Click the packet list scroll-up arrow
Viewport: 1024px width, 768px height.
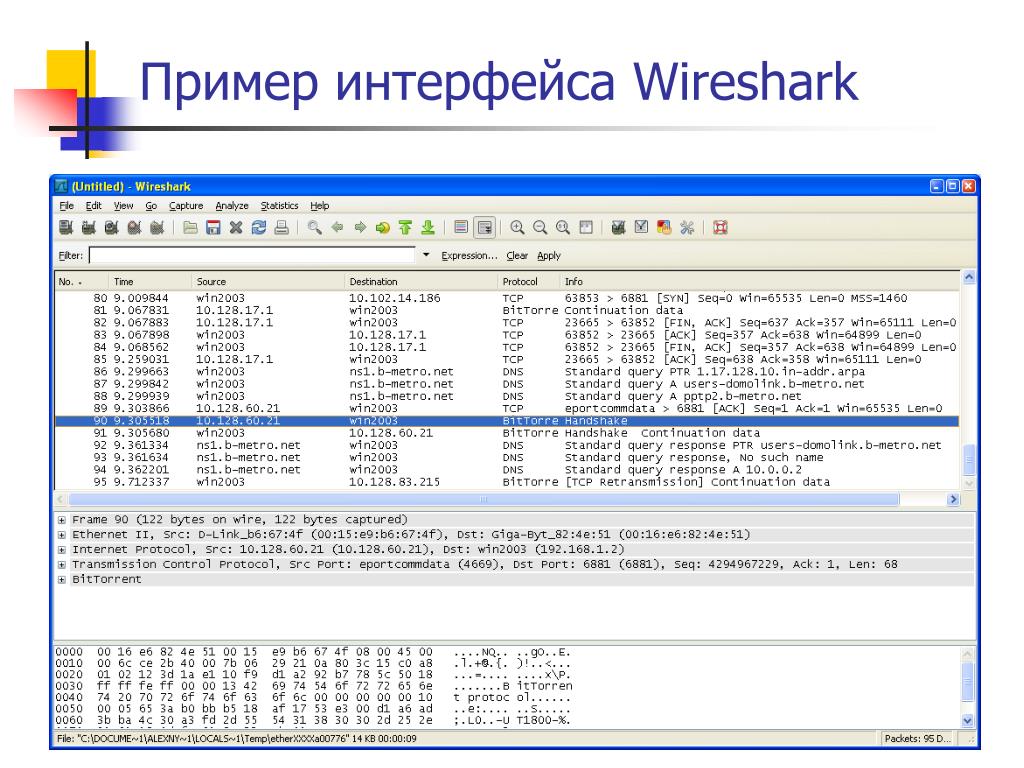[969, 277]
